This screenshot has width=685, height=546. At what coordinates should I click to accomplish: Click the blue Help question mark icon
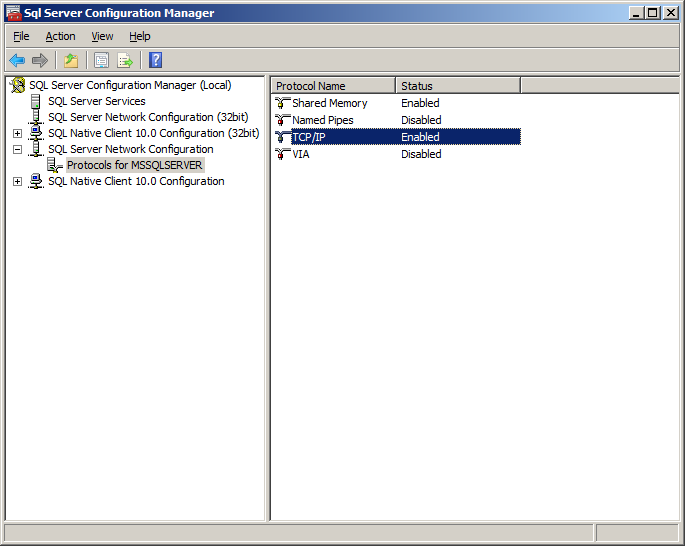(156, 60)
